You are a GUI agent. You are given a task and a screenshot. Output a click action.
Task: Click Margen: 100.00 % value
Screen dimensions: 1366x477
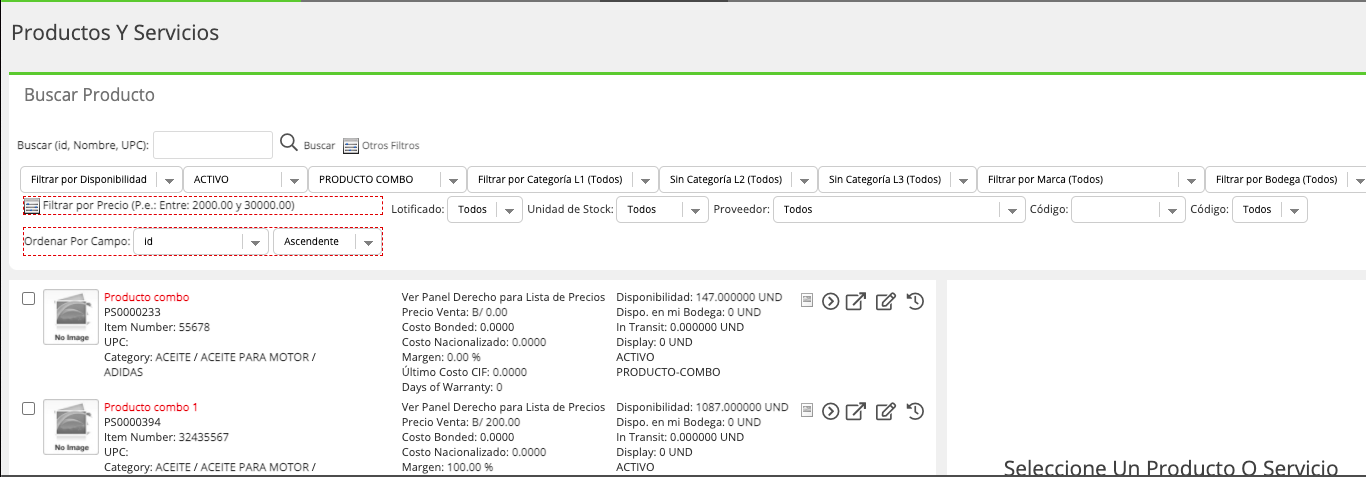[x=447, y=467]
